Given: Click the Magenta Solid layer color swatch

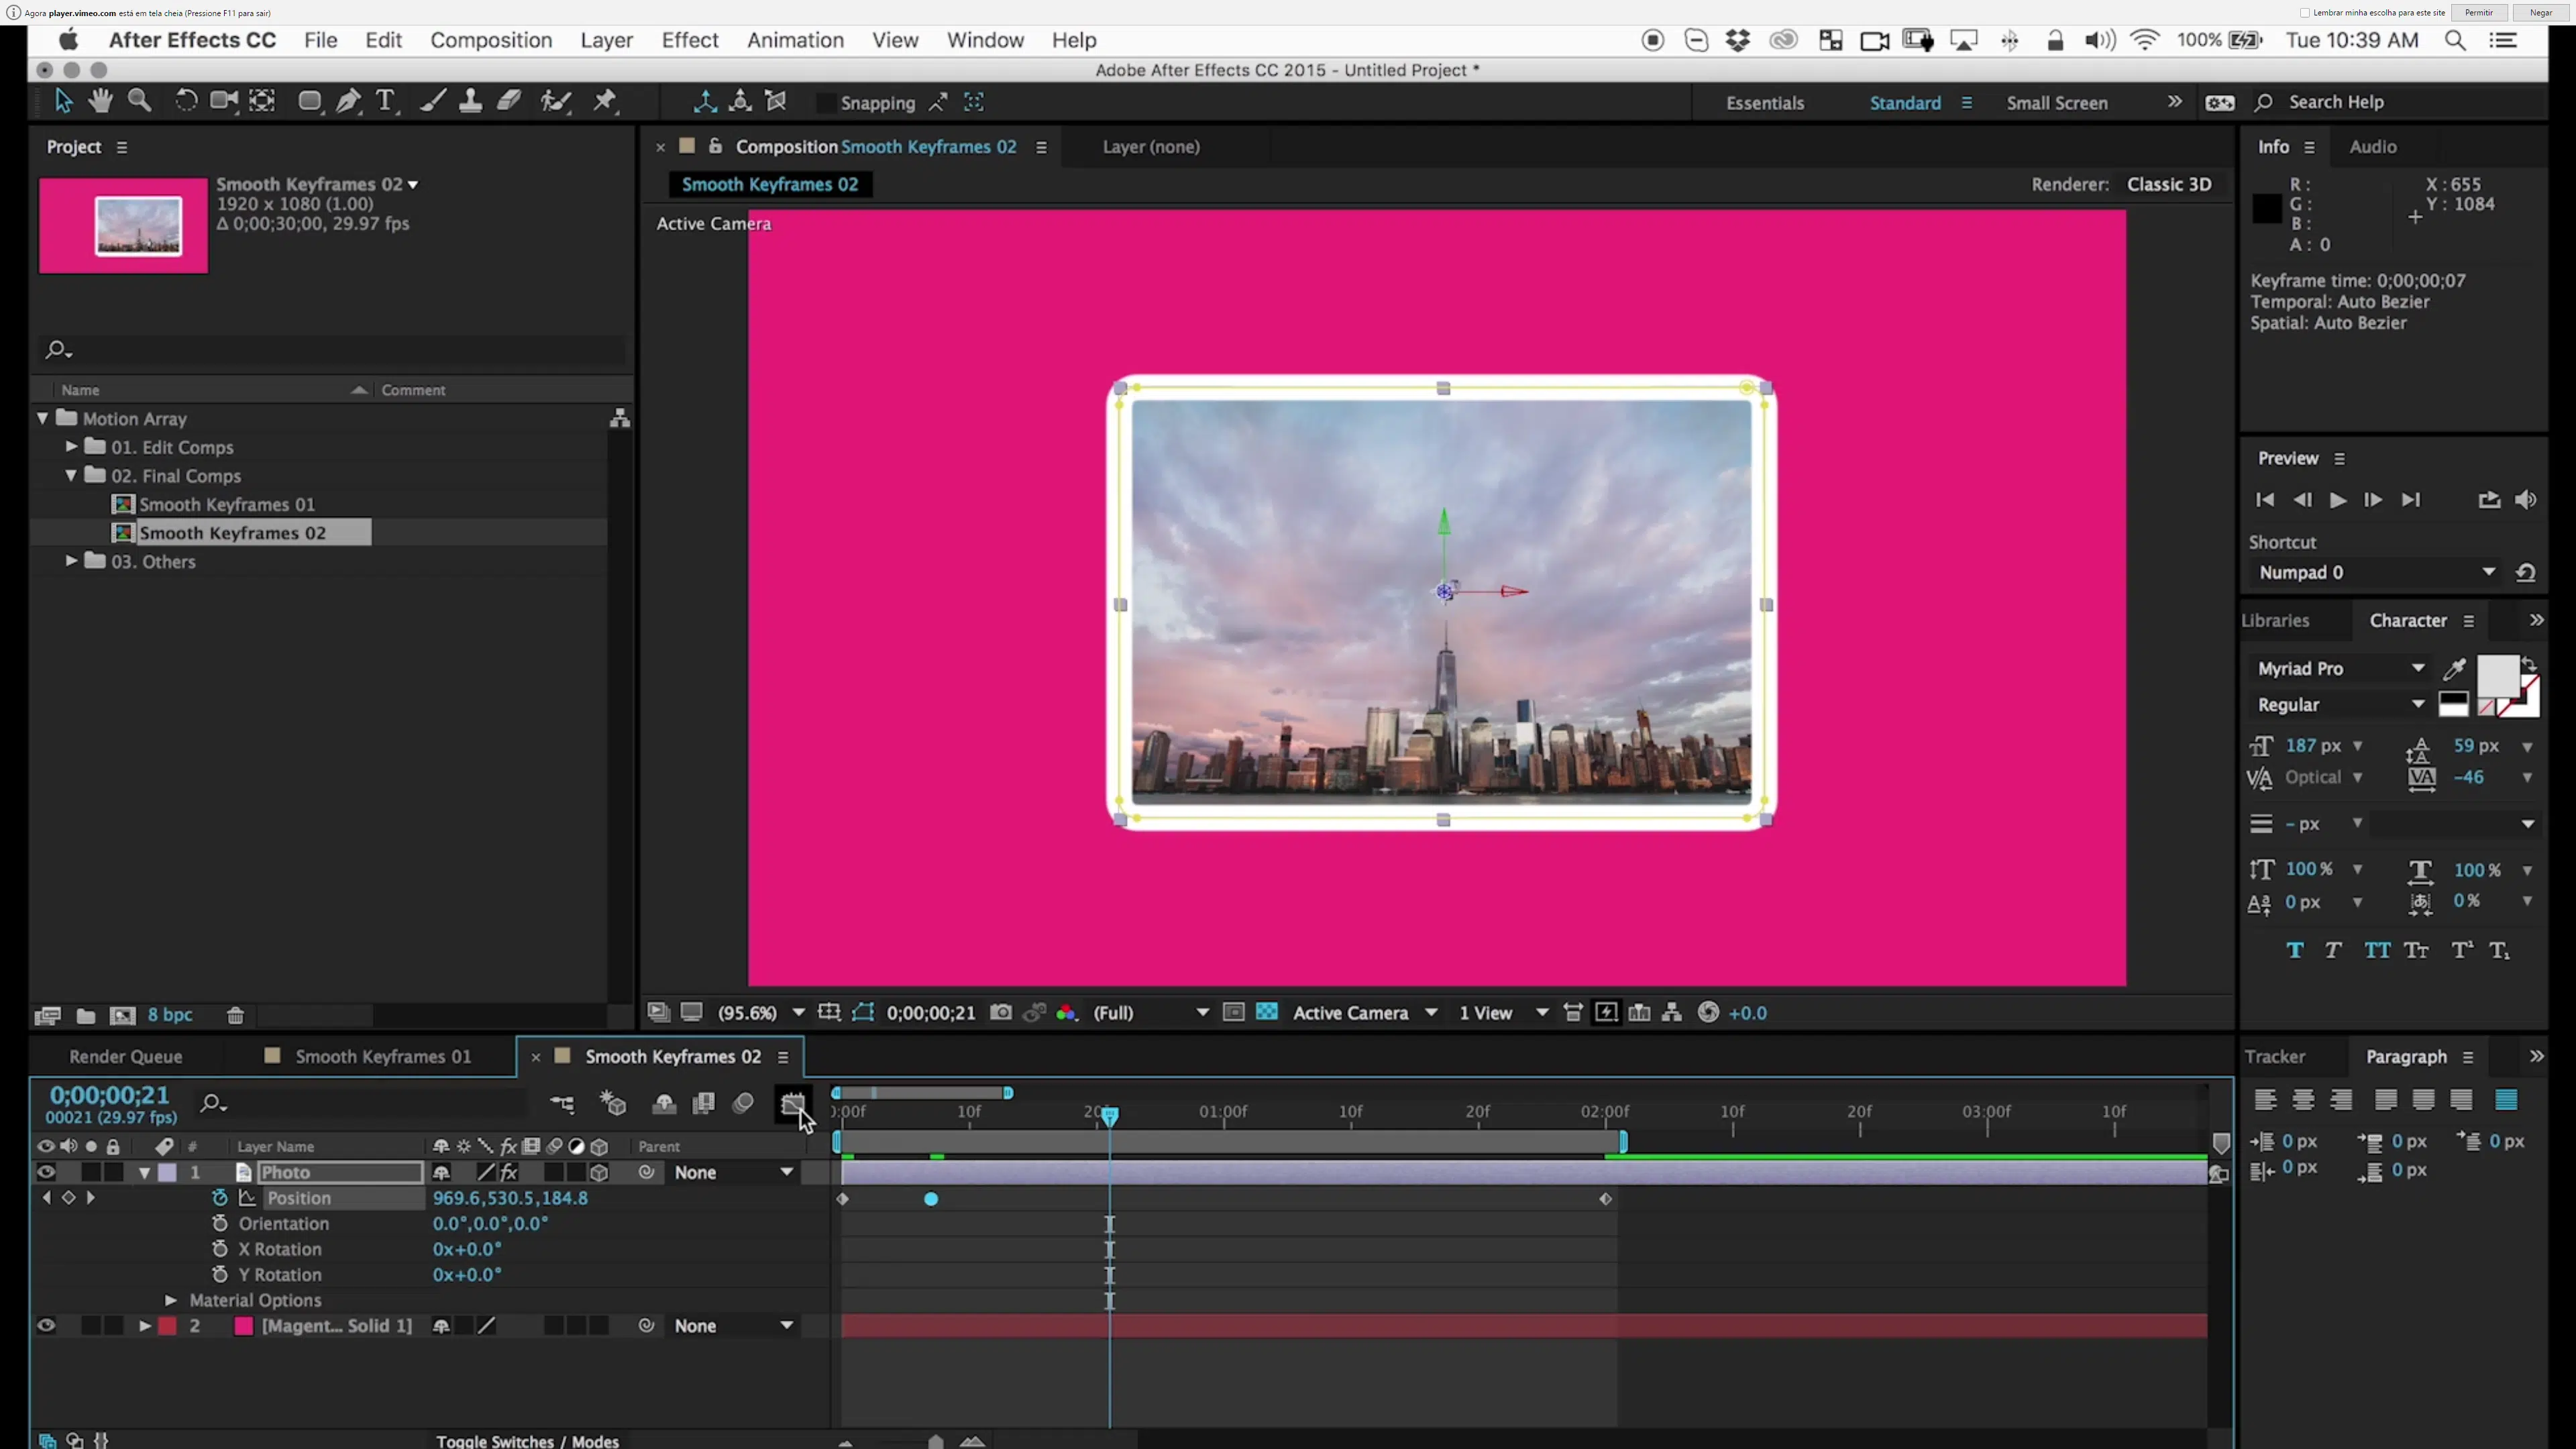Looking at the screenshot, I should (x=243, y=1326).
